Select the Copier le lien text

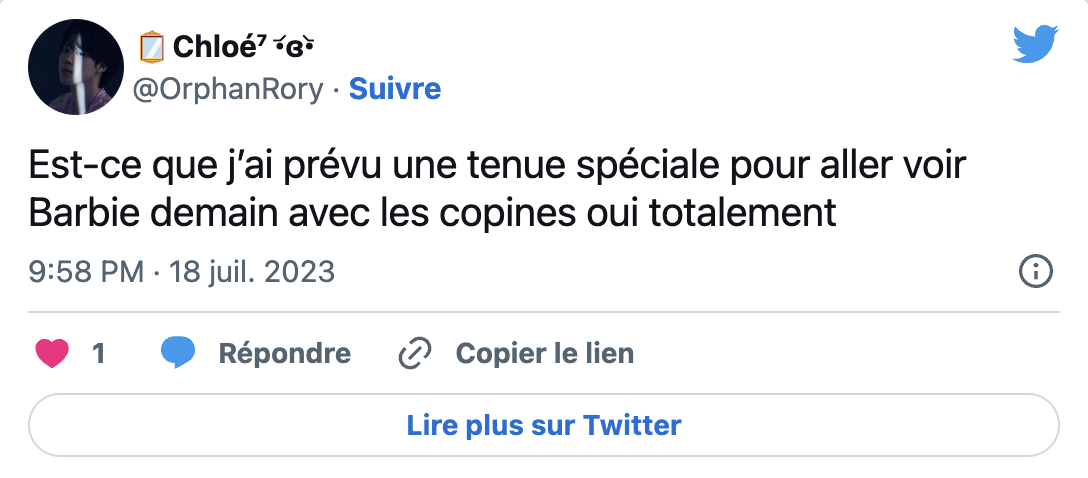[x=544, y=353]
